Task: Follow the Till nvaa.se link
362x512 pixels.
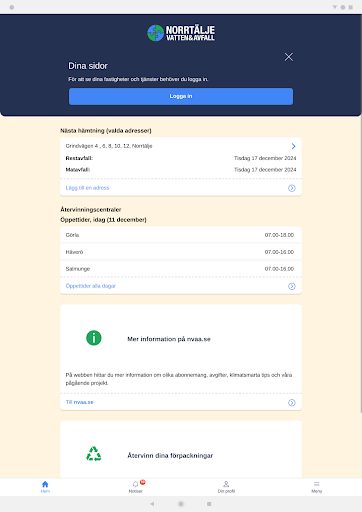Action: point(79,402)
